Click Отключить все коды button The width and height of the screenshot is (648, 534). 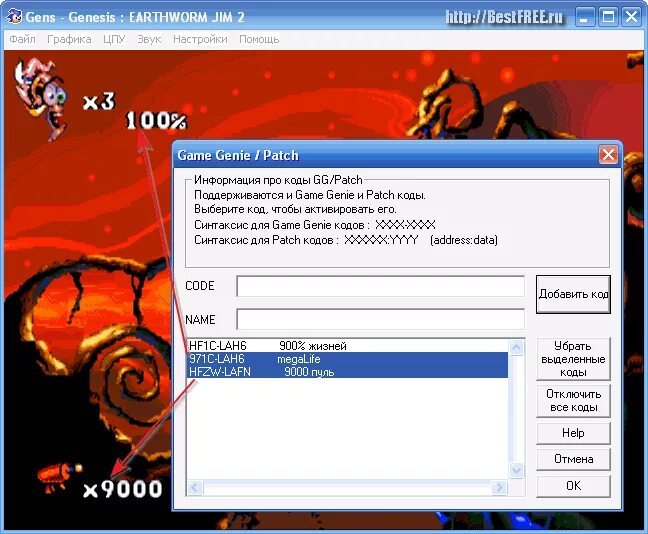pyautogui.click(x=573, y=400)
